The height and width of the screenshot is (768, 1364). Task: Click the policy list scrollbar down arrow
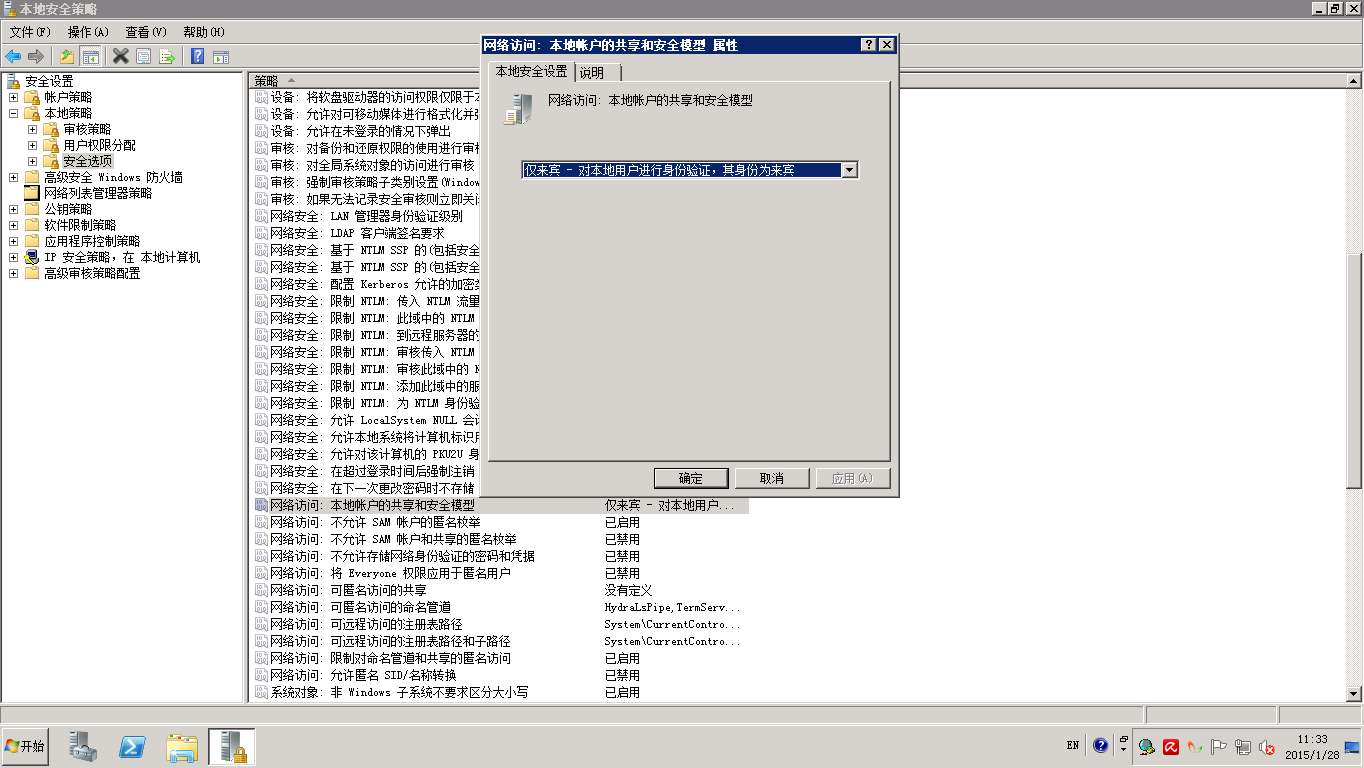(1354, 693)
